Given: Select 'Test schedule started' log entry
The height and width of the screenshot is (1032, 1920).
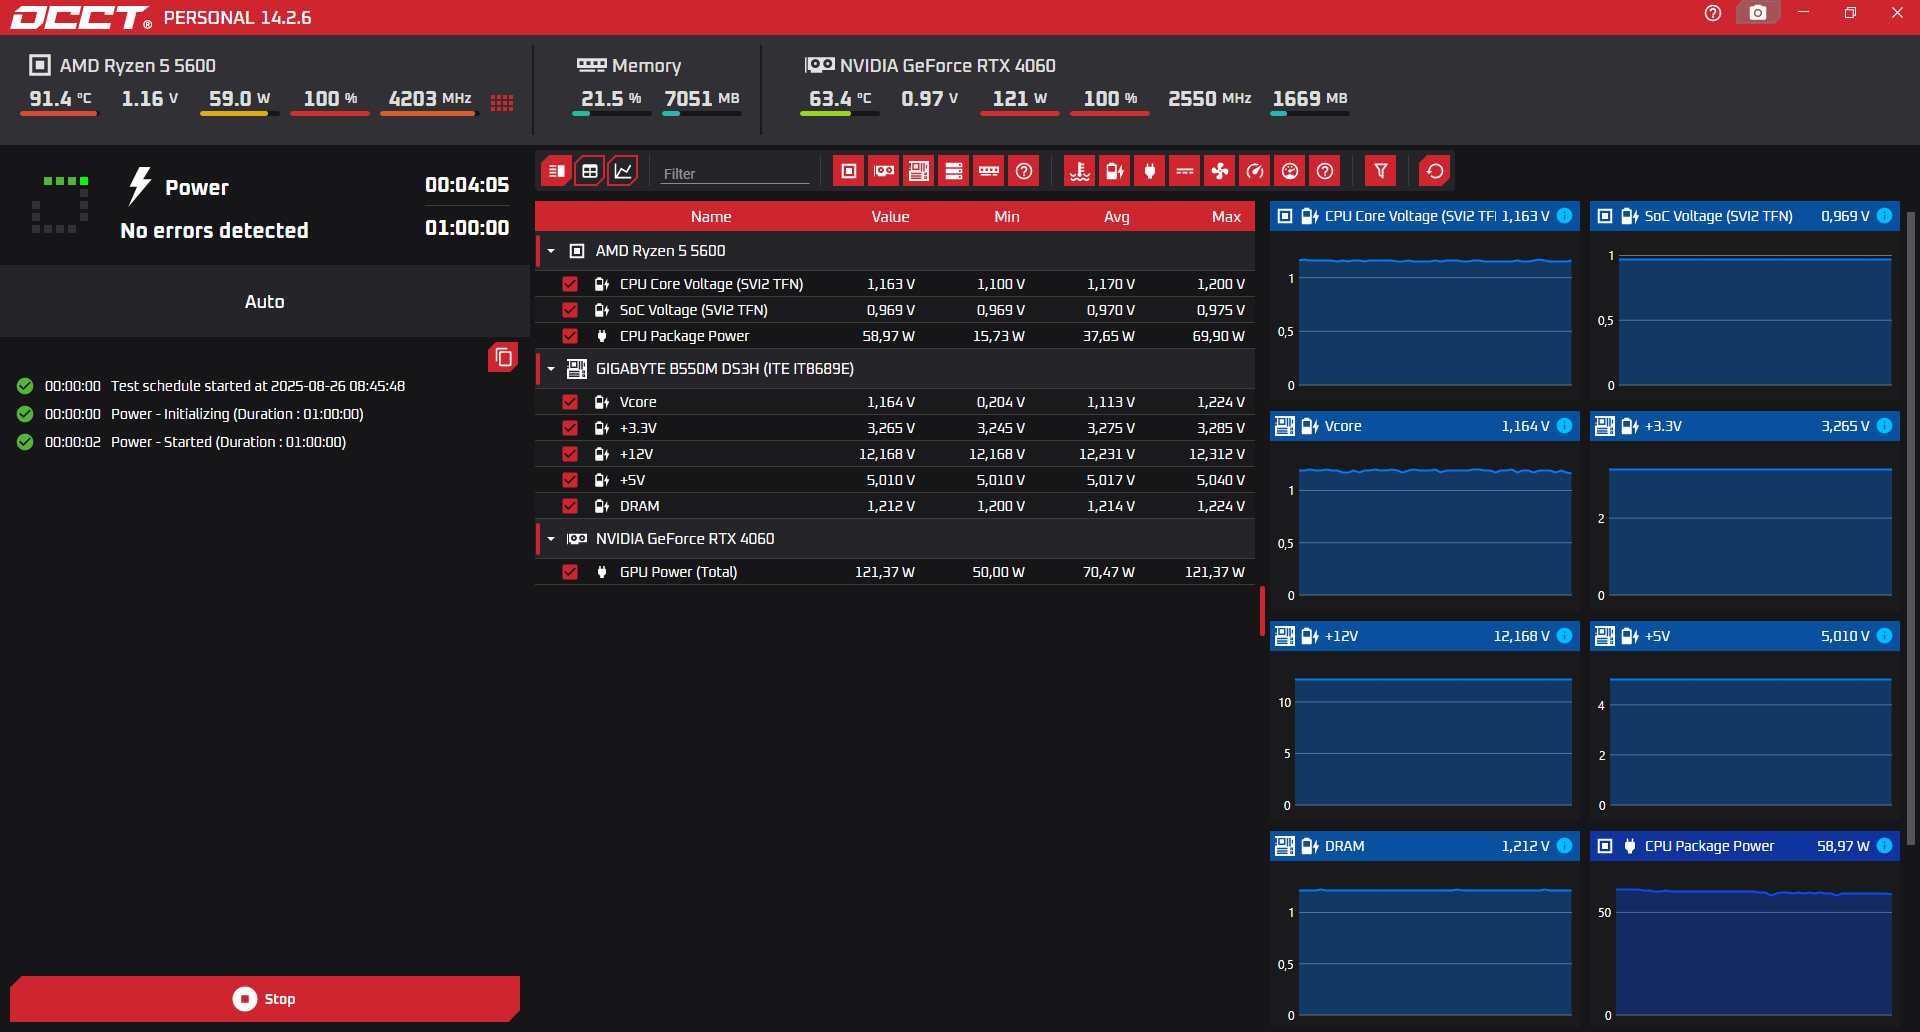Looking at the screenshot, I should coord(258,386).
